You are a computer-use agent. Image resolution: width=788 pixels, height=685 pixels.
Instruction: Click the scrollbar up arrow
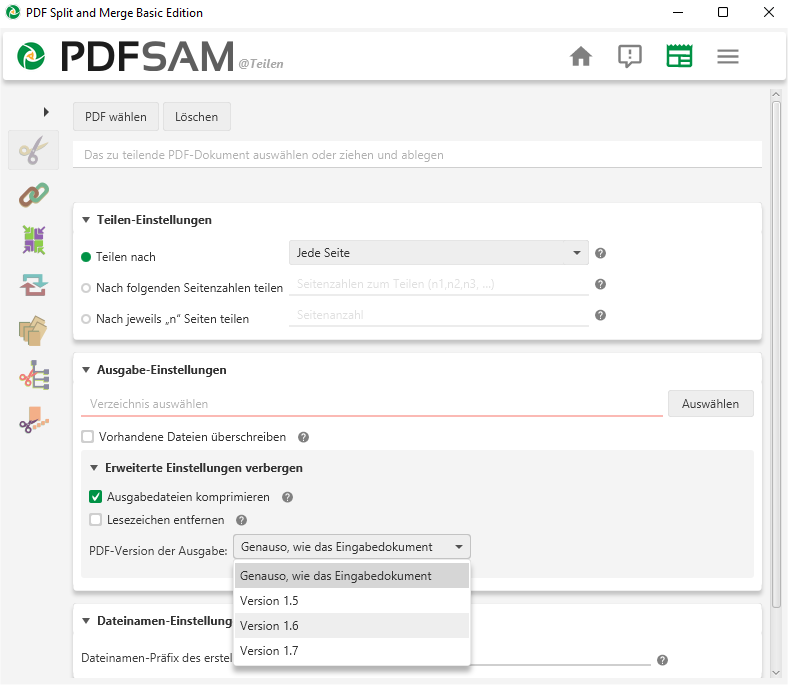click(x=776, y=94)
